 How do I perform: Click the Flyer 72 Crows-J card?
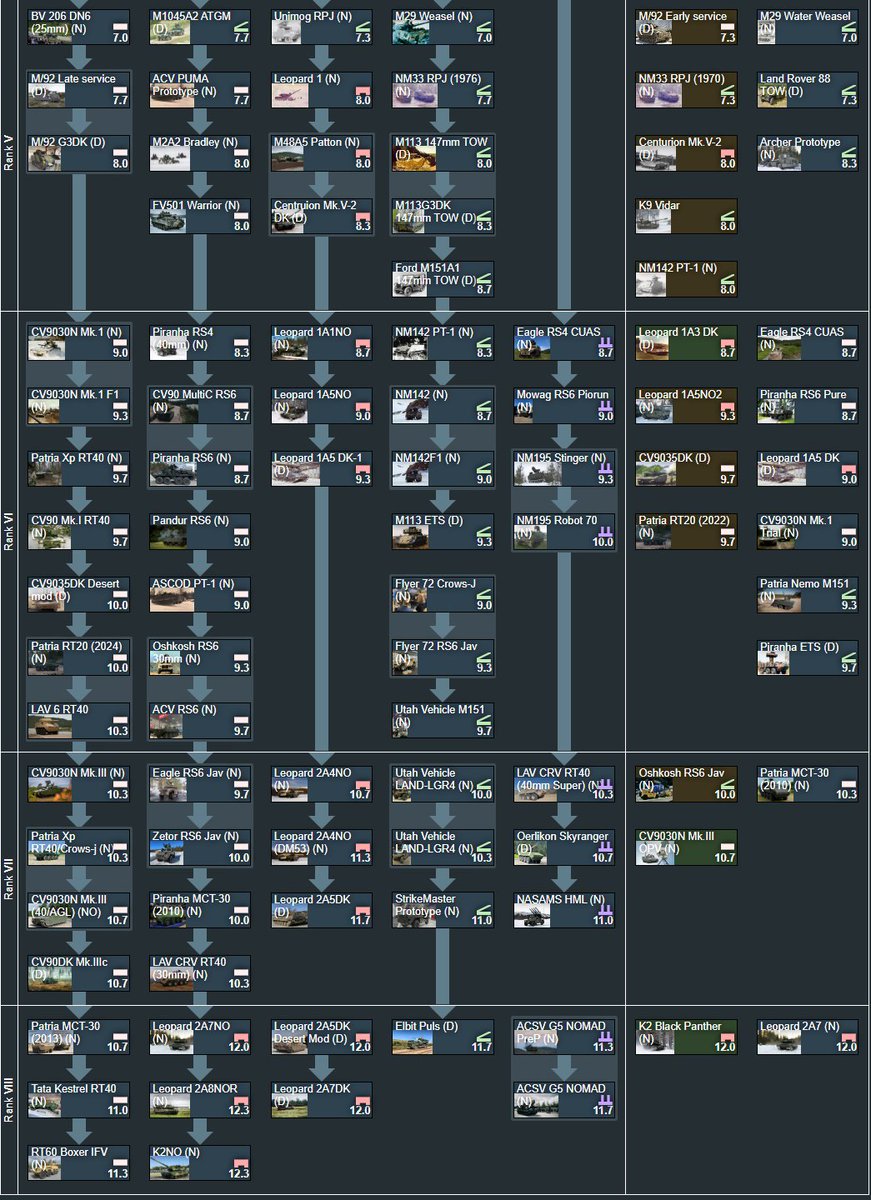pyautogui.click(x=443, y=593)
